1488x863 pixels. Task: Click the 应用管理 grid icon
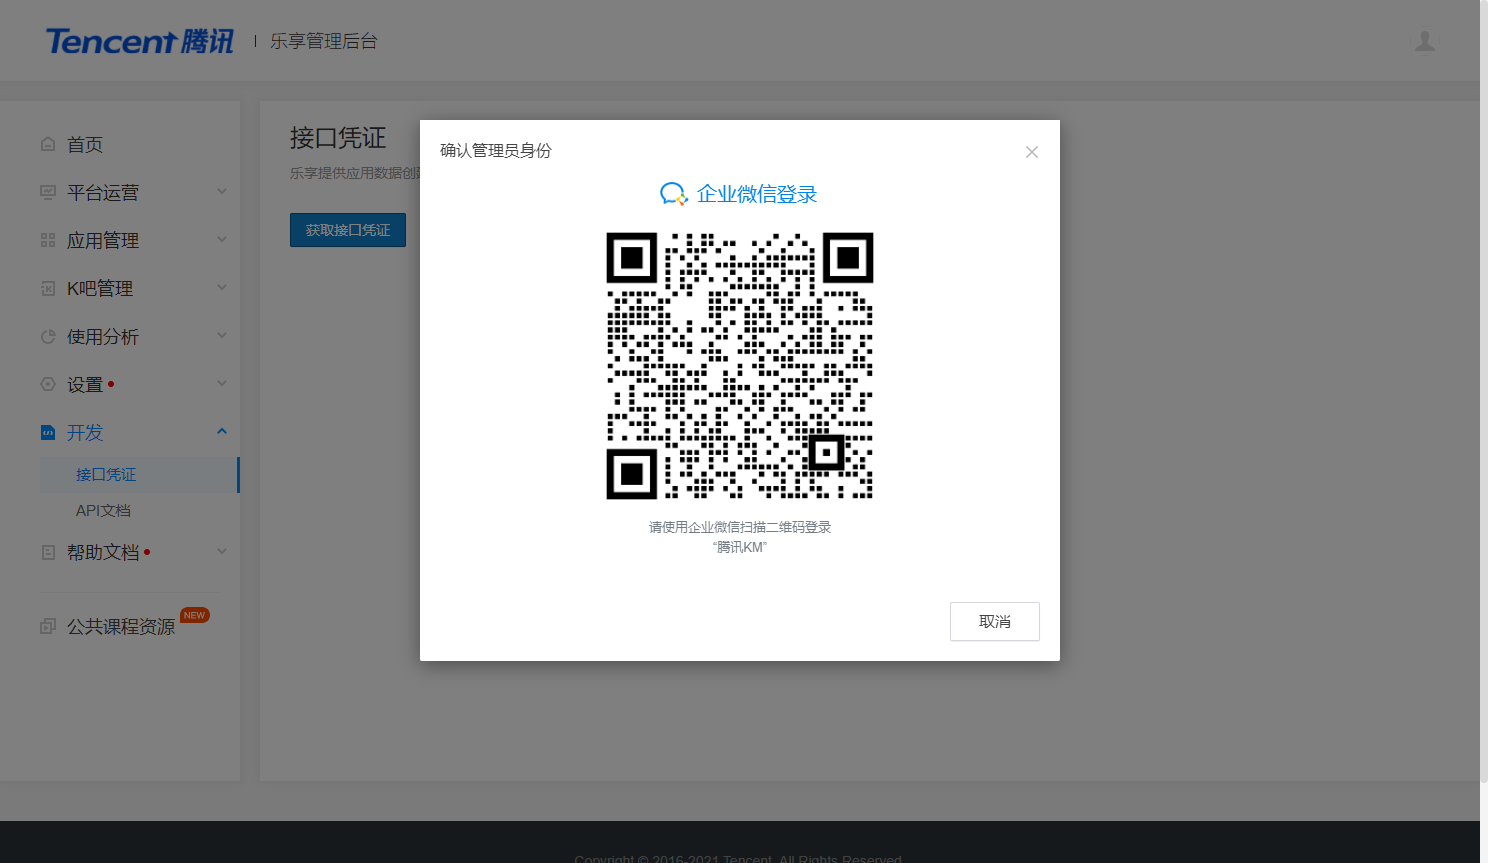(x=48, y=240)
